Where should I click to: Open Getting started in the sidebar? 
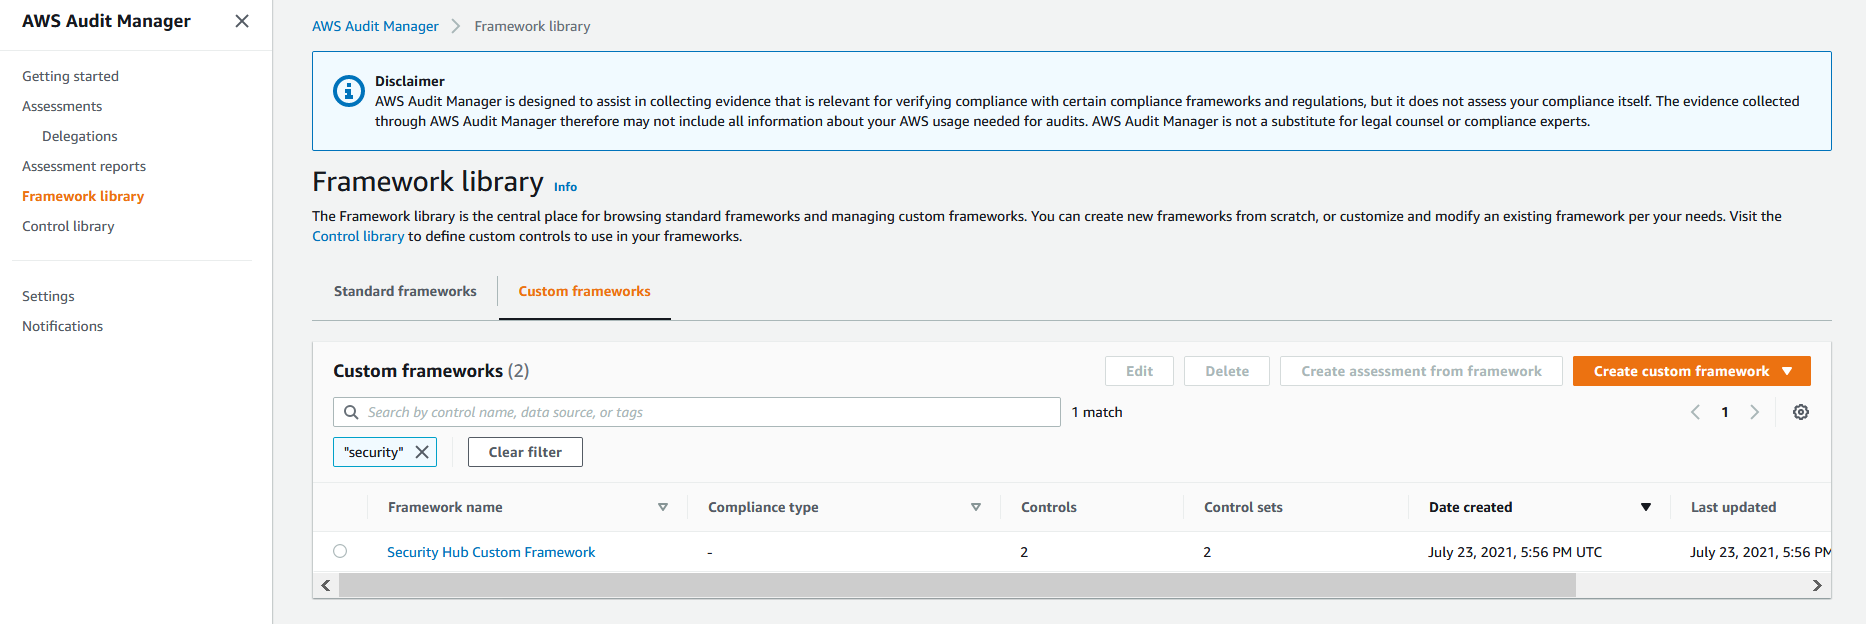[70, 76]
